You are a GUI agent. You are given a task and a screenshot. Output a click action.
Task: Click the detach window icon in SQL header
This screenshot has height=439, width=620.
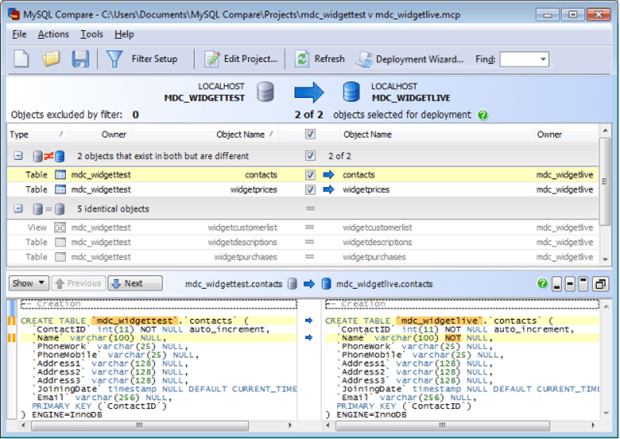pos(600,284)
